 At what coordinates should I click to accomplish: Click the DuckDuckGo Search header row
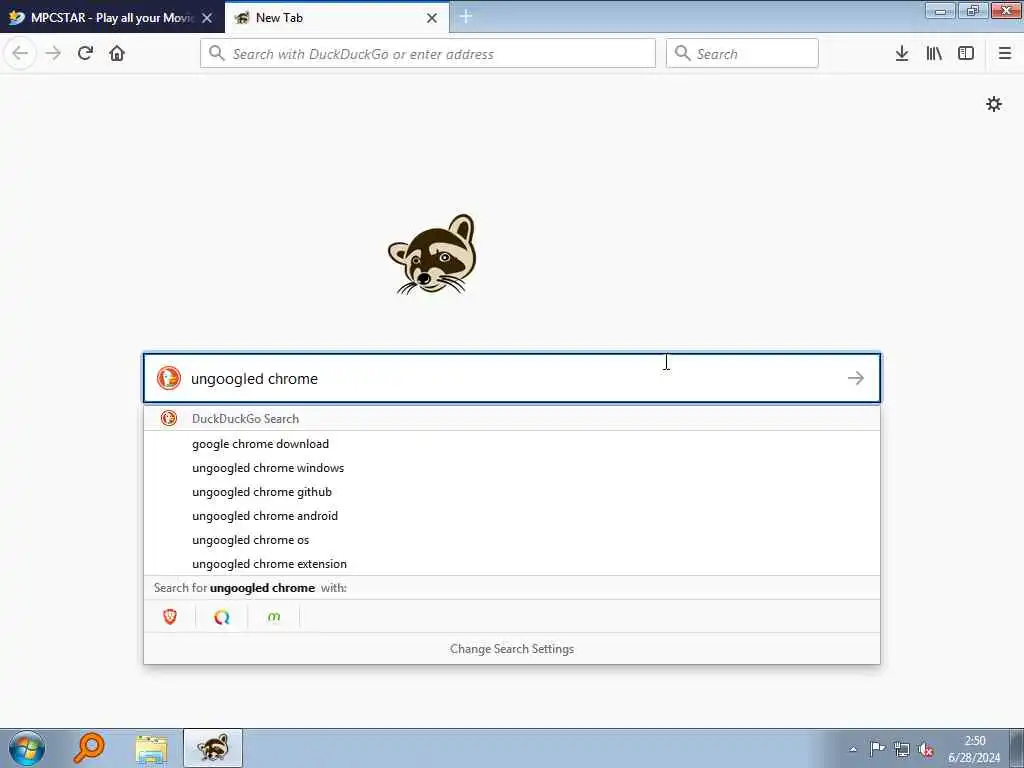click(x=512, y=419)
